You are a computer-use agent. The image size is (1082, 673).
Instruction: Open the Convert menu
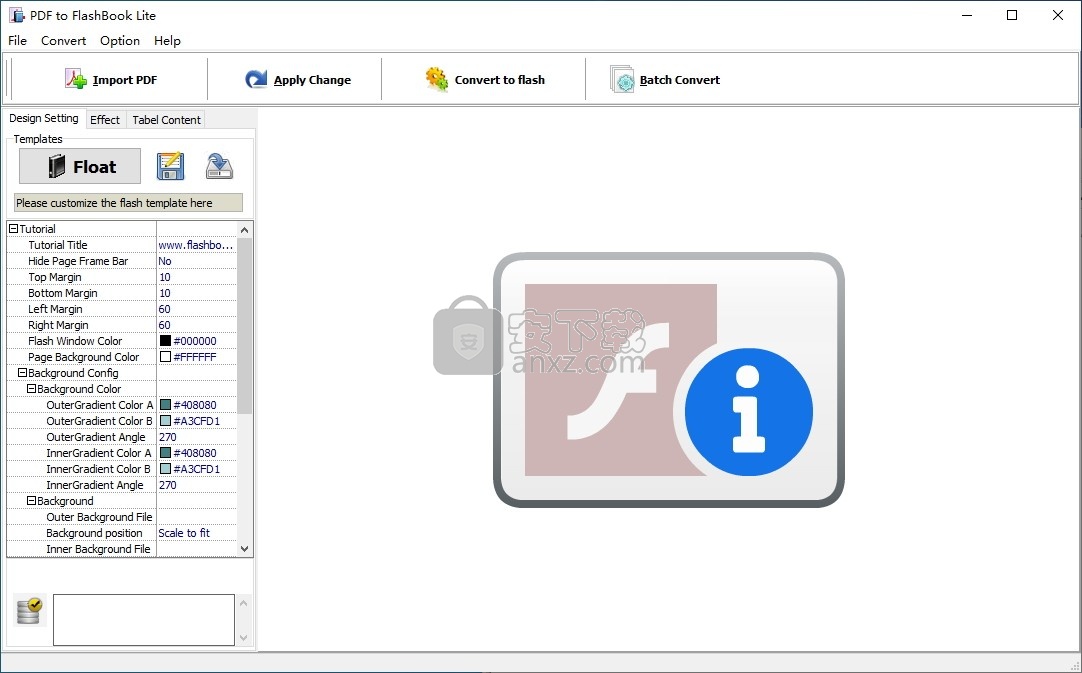tap(63, 41)
